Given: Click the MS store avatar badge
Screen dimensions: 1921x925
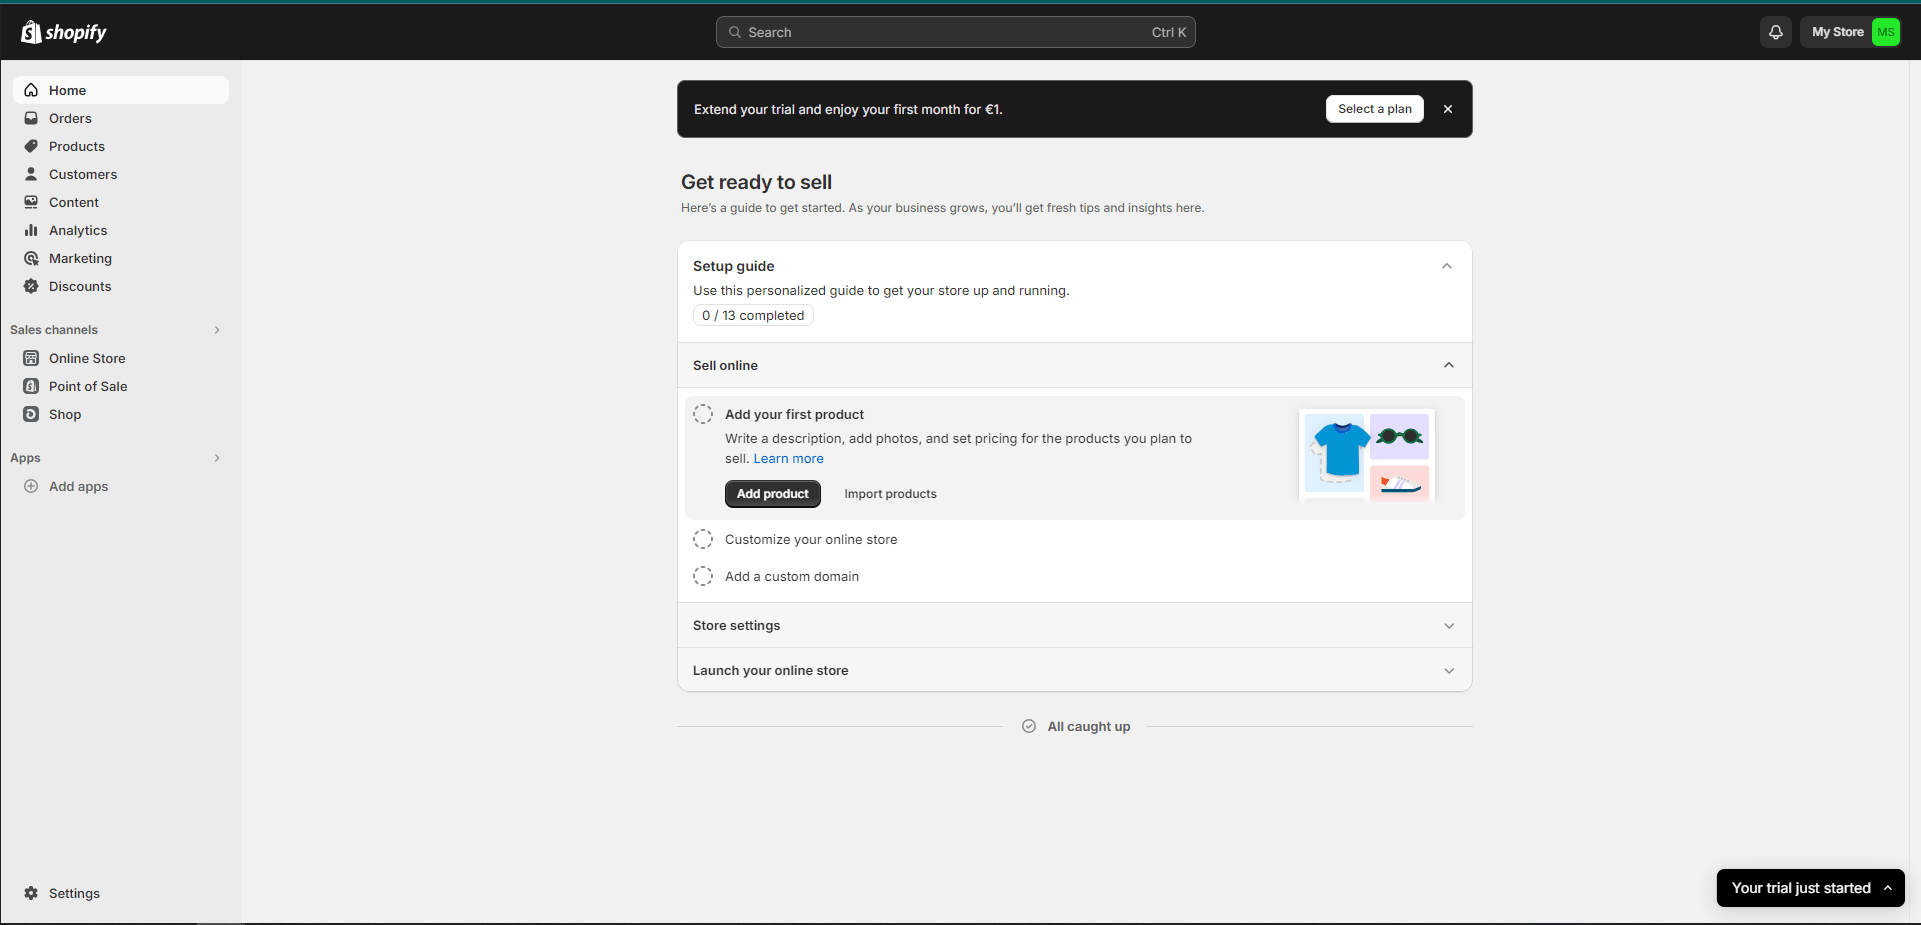Looking at the screenshot, I should pos(1885,32).
